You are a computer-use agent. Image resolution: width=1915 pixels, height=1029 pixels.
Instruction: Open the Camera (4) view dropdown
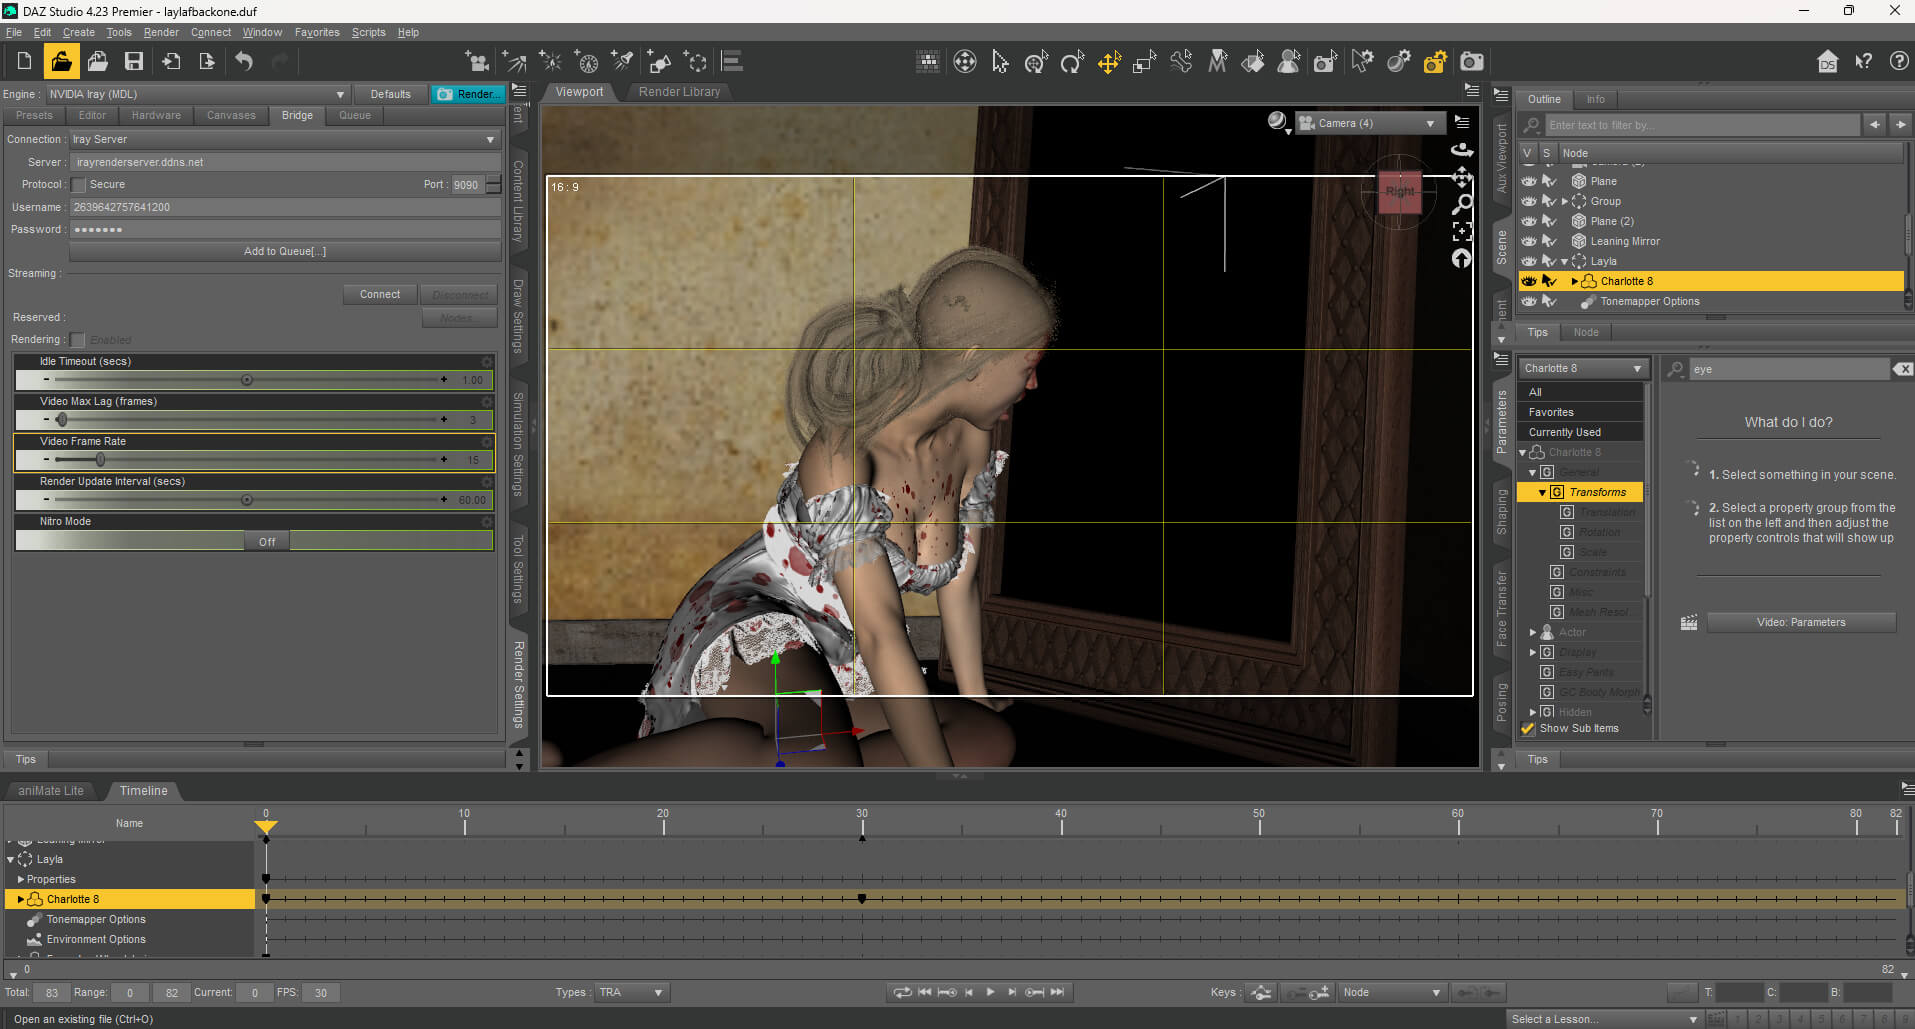tap(1370, 123)
